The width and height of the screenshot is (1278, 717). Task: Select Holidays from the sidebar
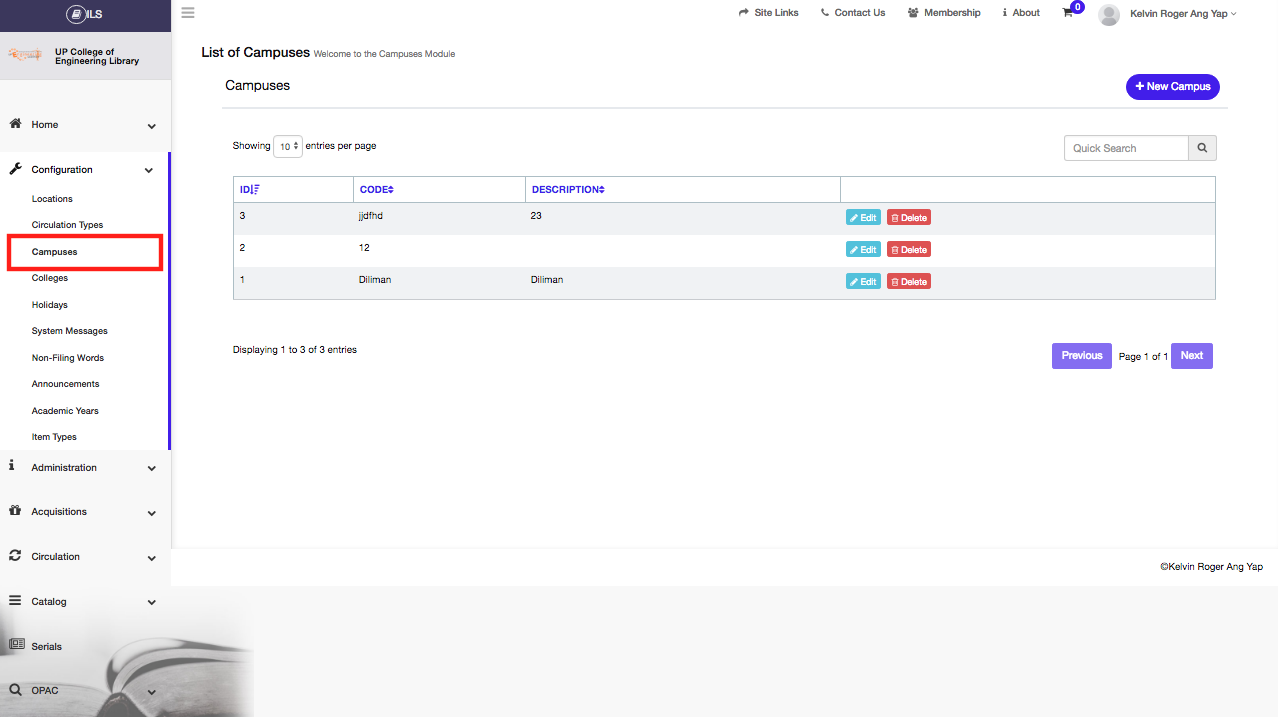point(50,305)
